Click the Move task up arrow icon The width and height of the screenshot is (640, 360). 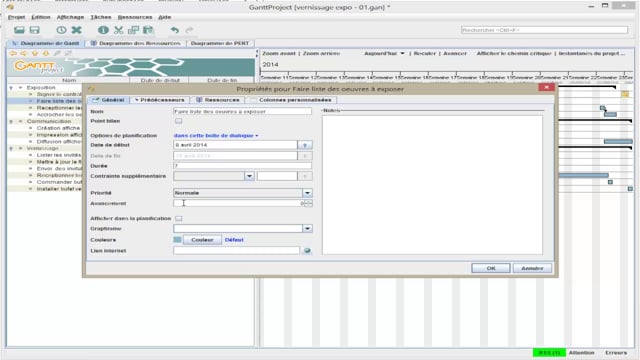pyautogui.click(x=35, y=53)
